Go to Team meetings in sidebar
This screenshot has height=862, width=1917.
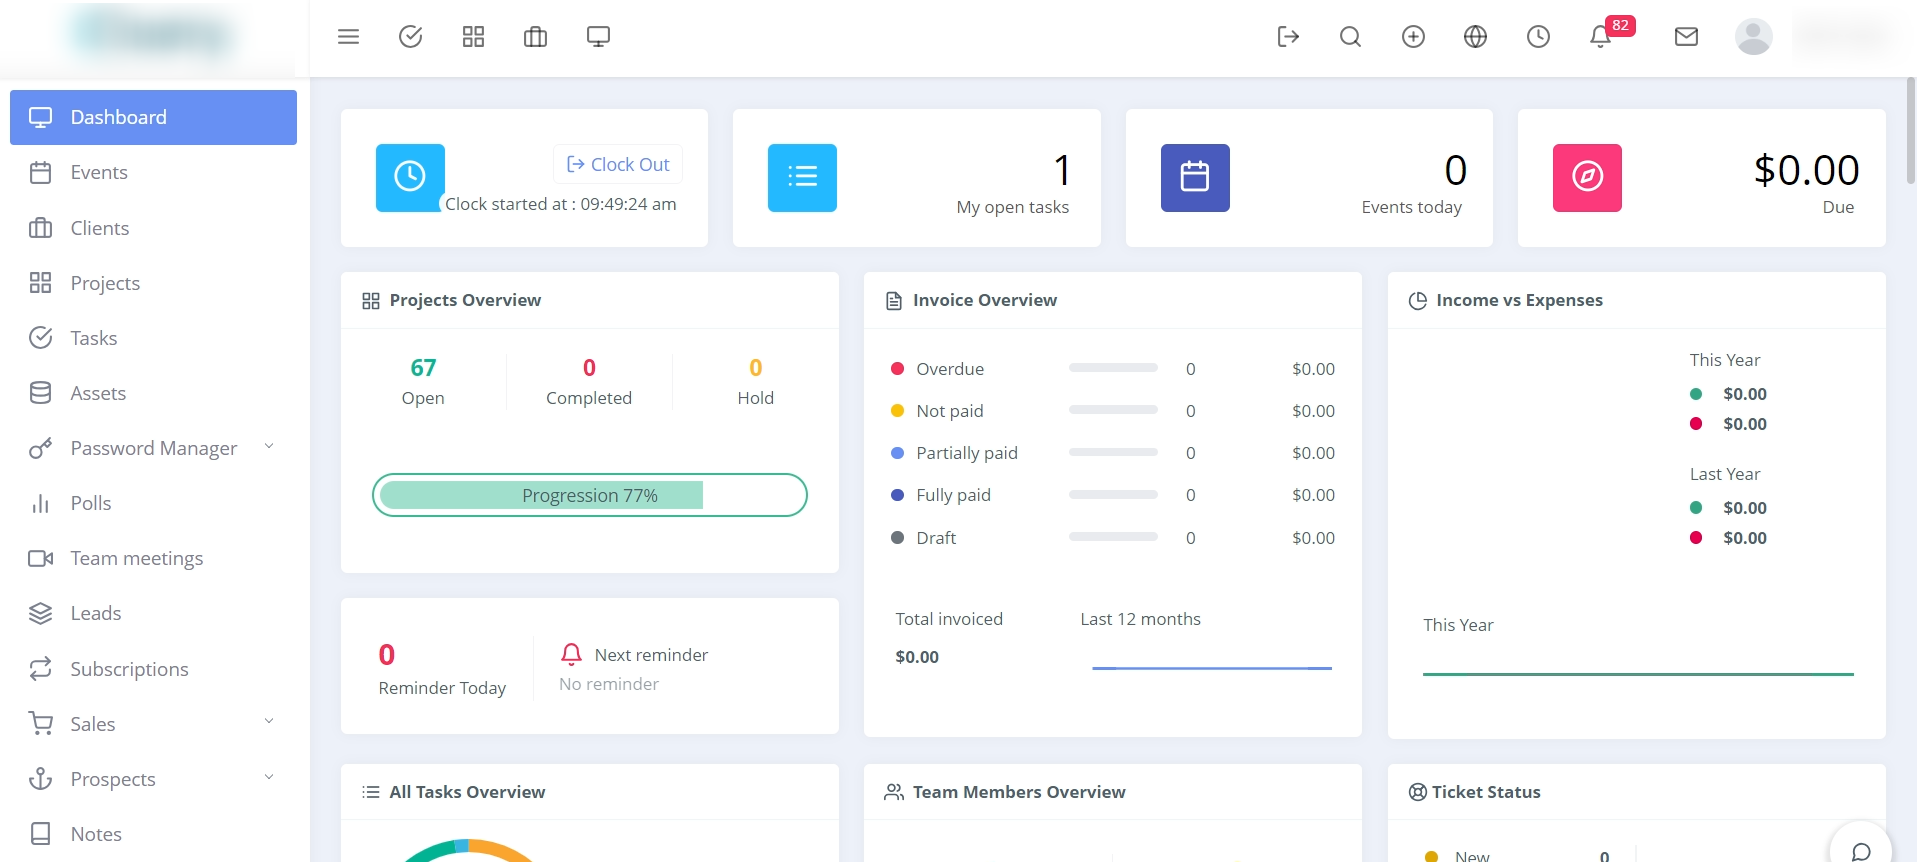tap(136, 558)
